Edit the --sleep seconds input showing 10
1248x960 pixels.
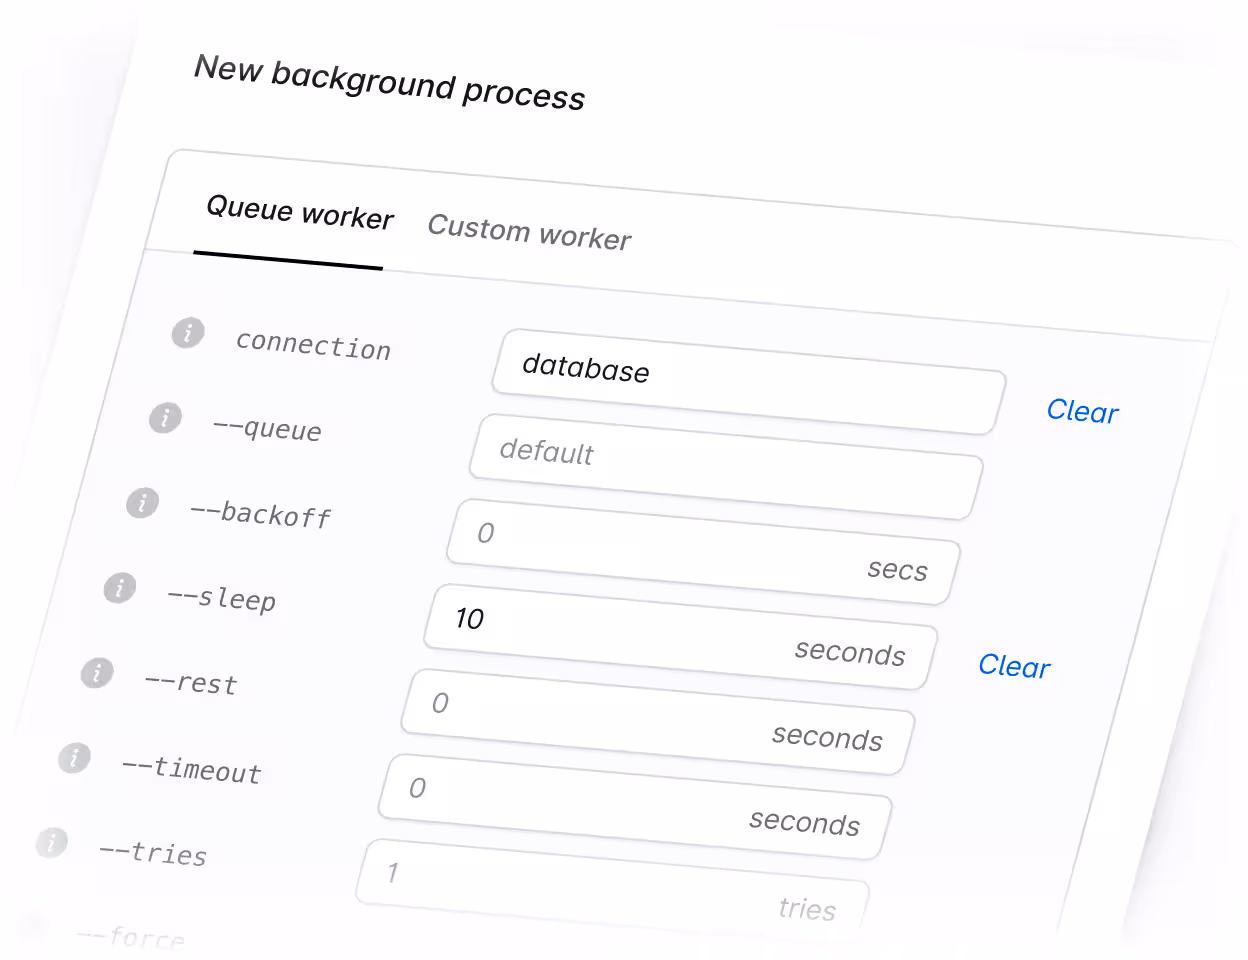(680, 637)
